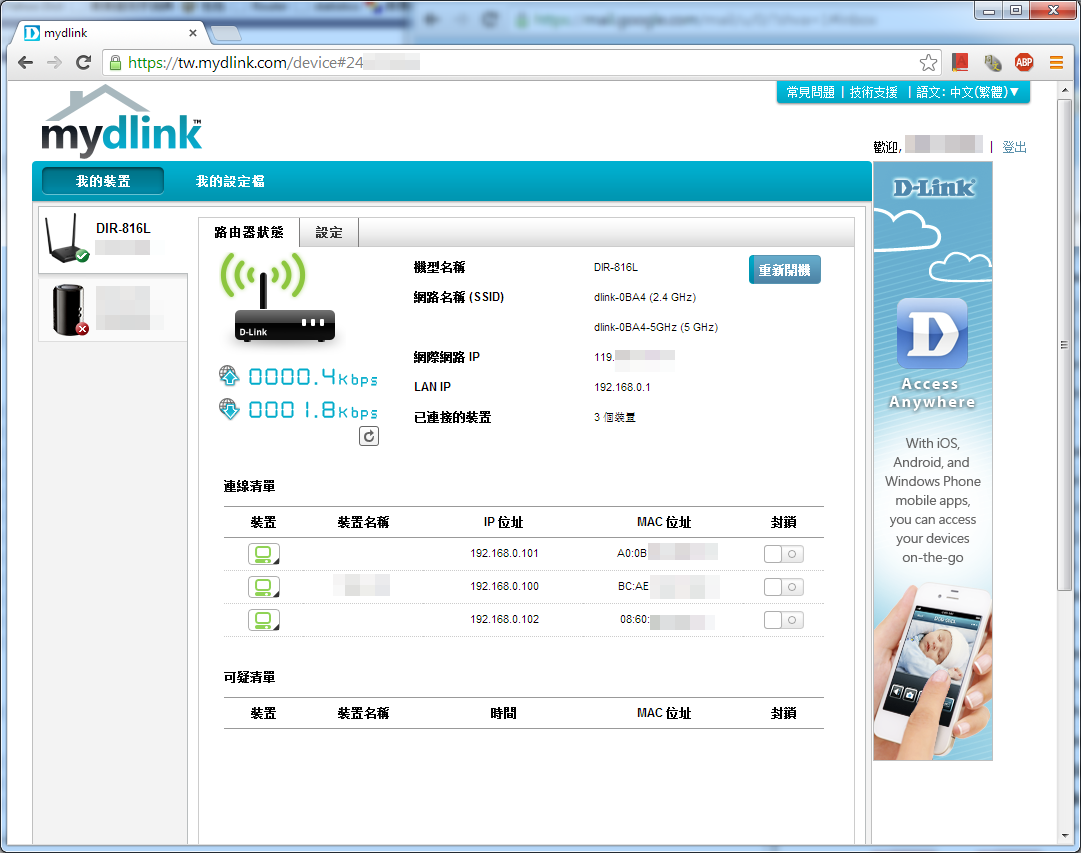Open the 我的設定檔 tab
The height and width of the screenshot is (853, 1081).
(230, 181)
